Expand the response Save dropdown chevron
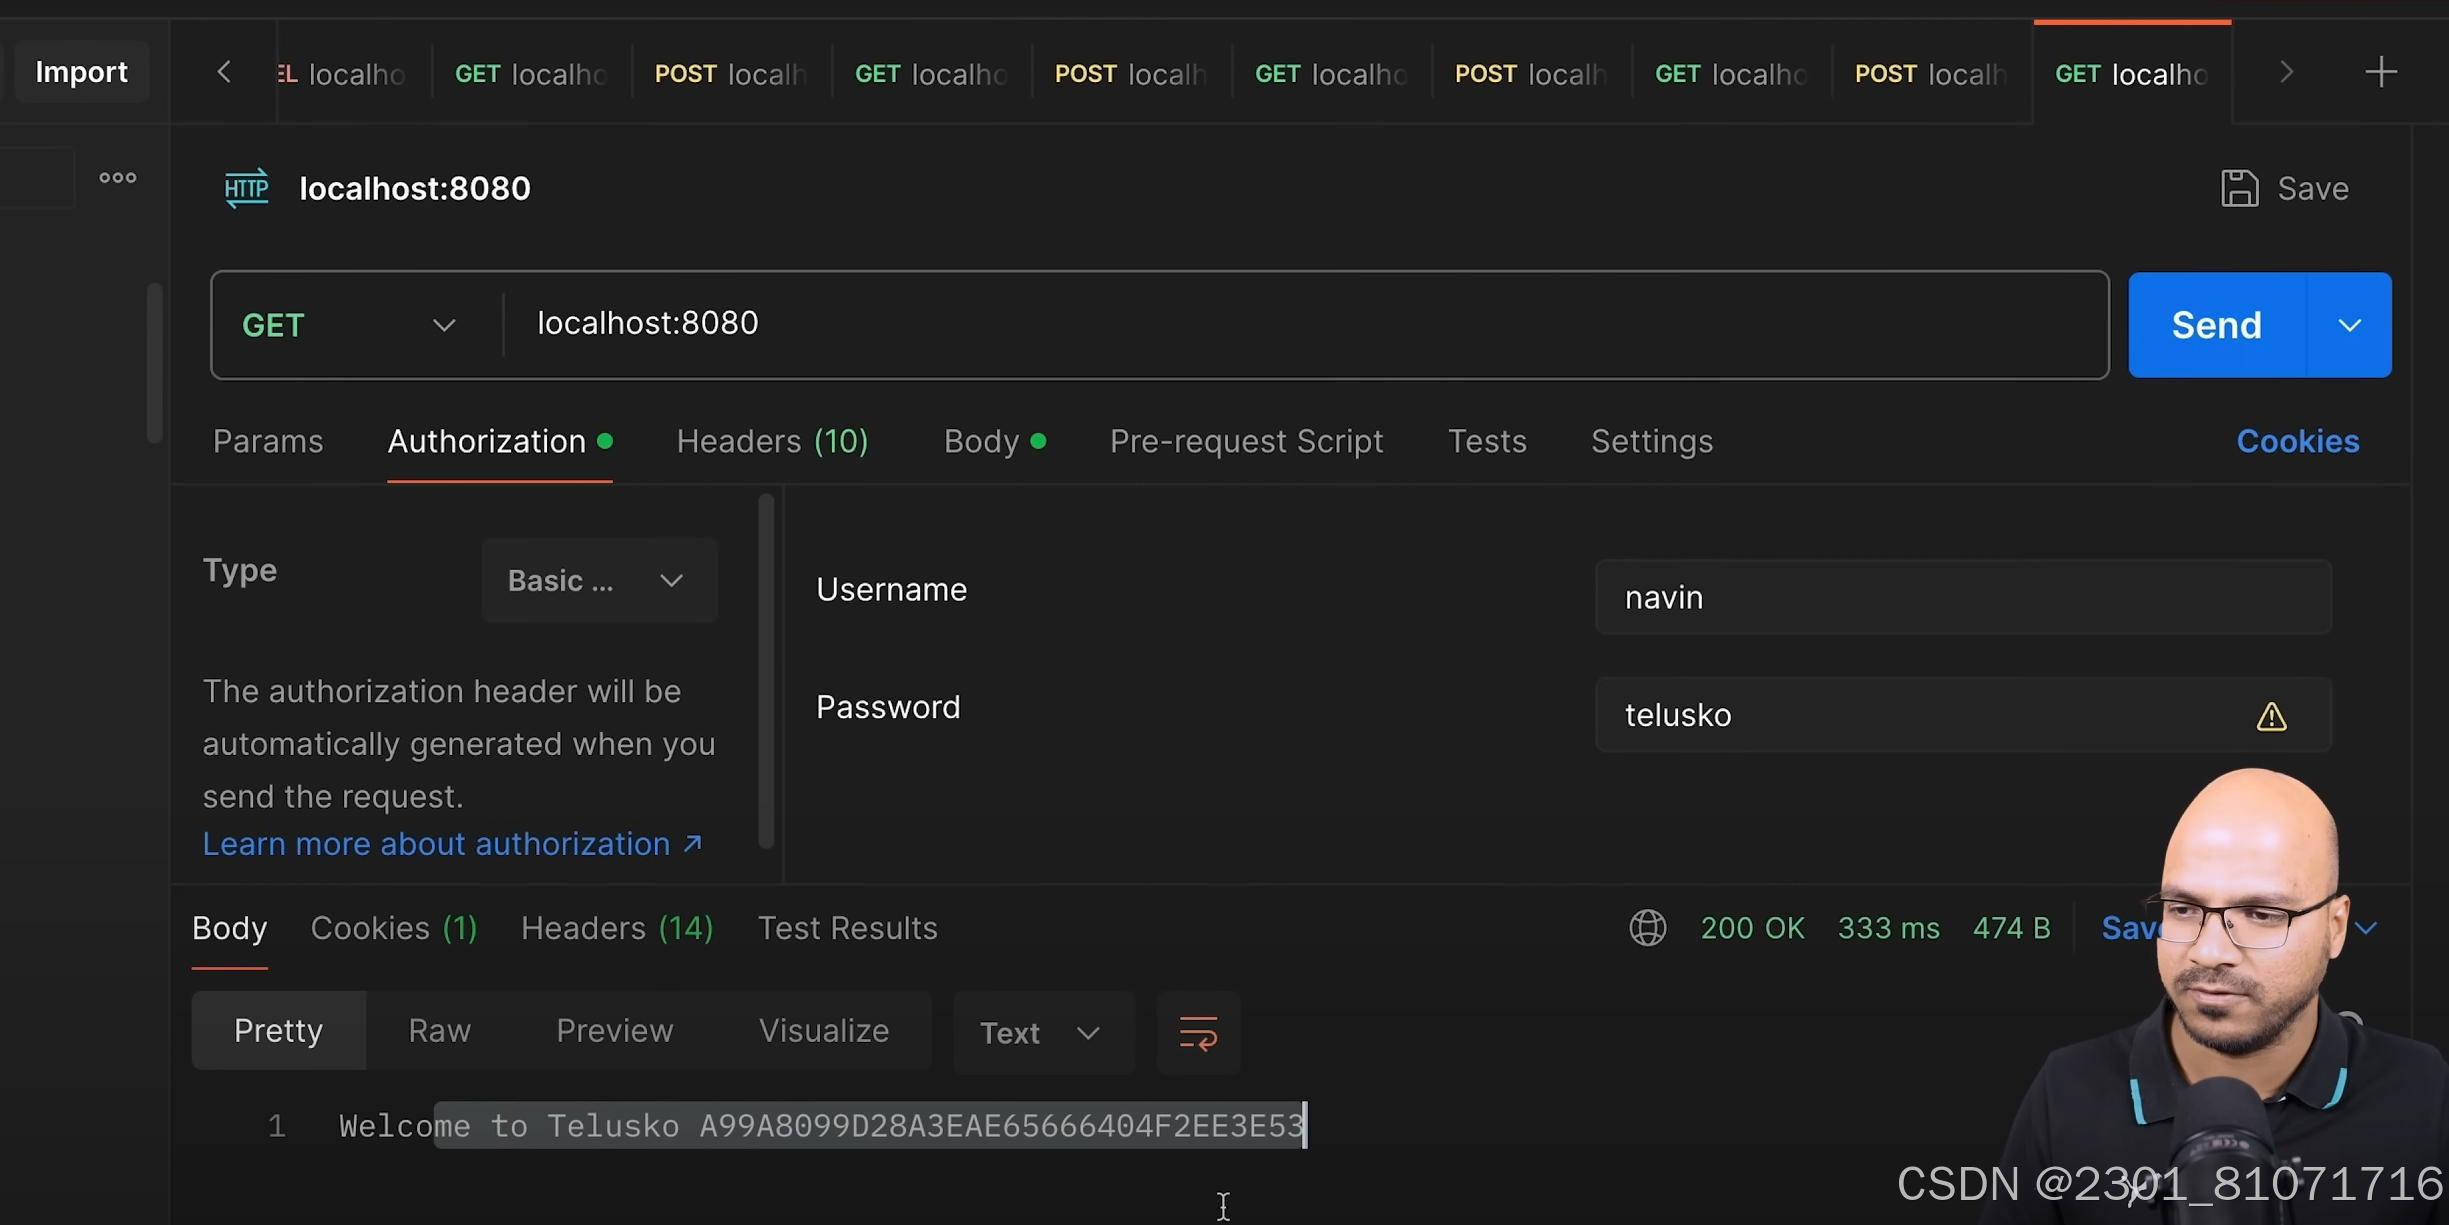 tap(2367, 928)
